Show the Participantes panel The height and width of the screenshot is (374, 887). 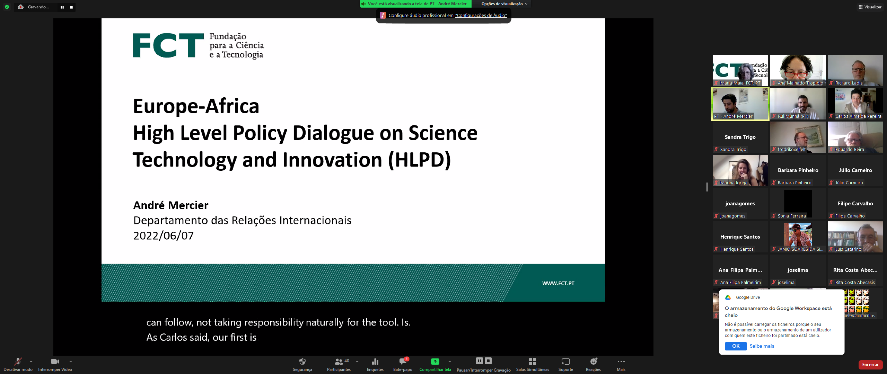tap(339, 362)
